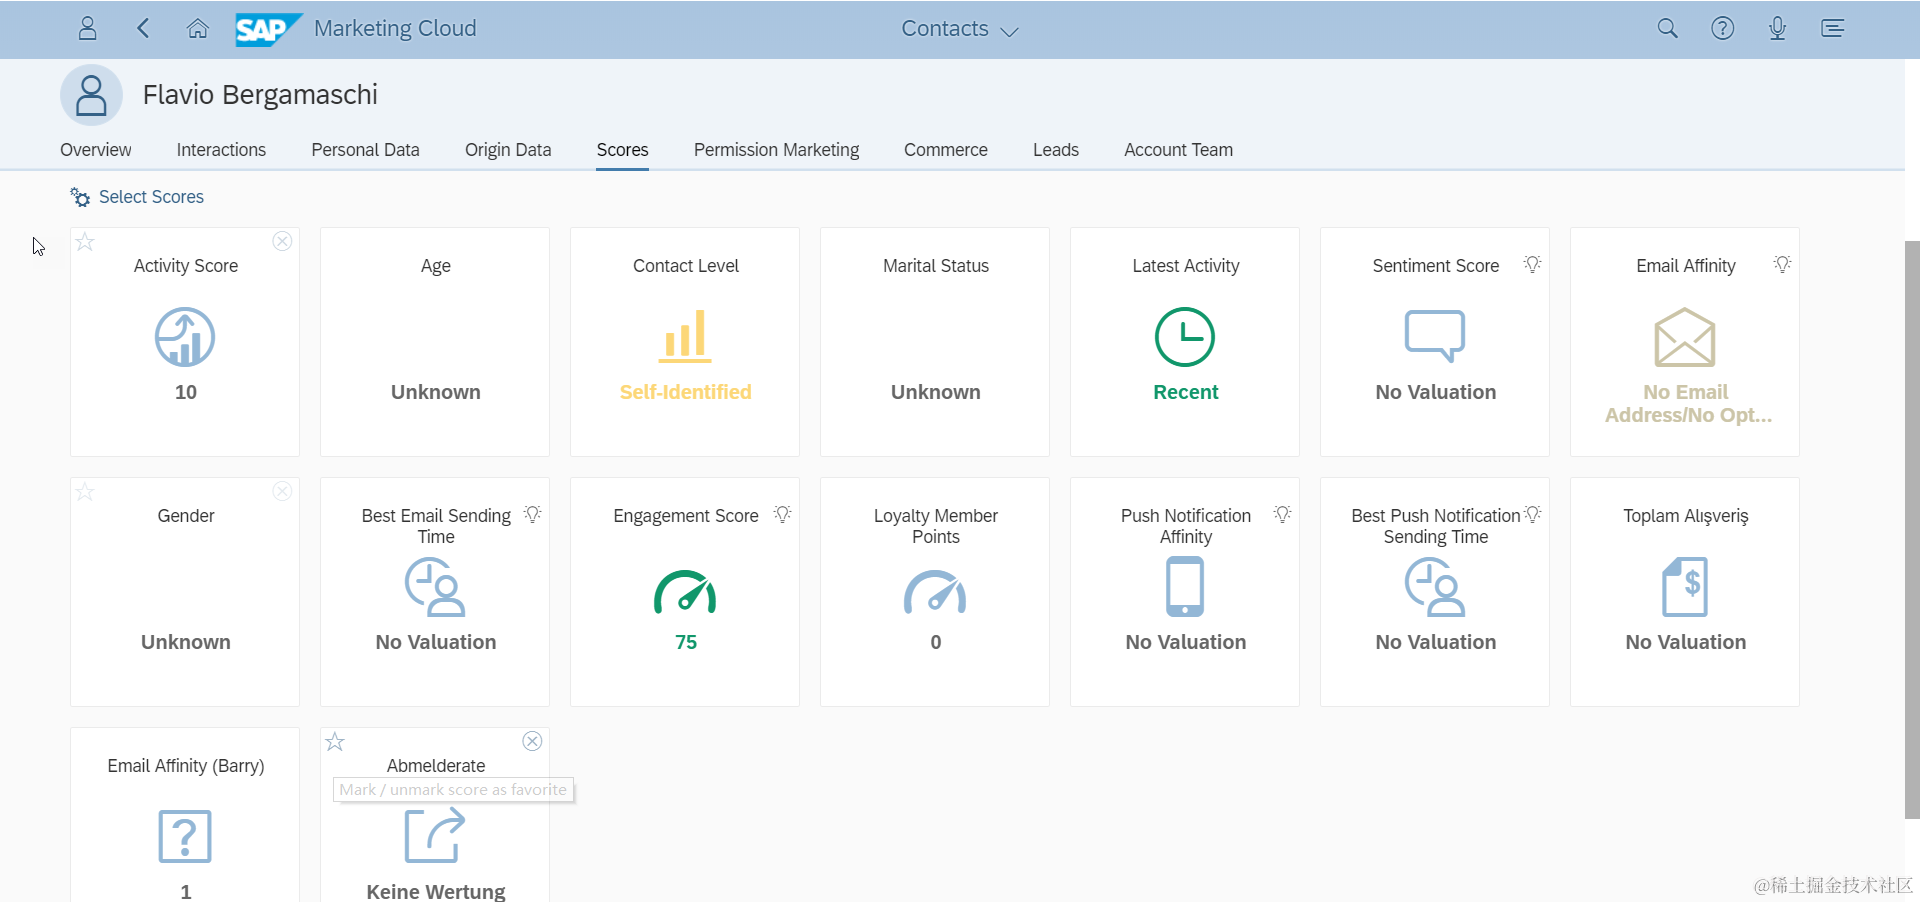Screen dimensions: 1920x902
Task: Click the Select Scores link
Action: pyautogui.click(x=137, y=197)
